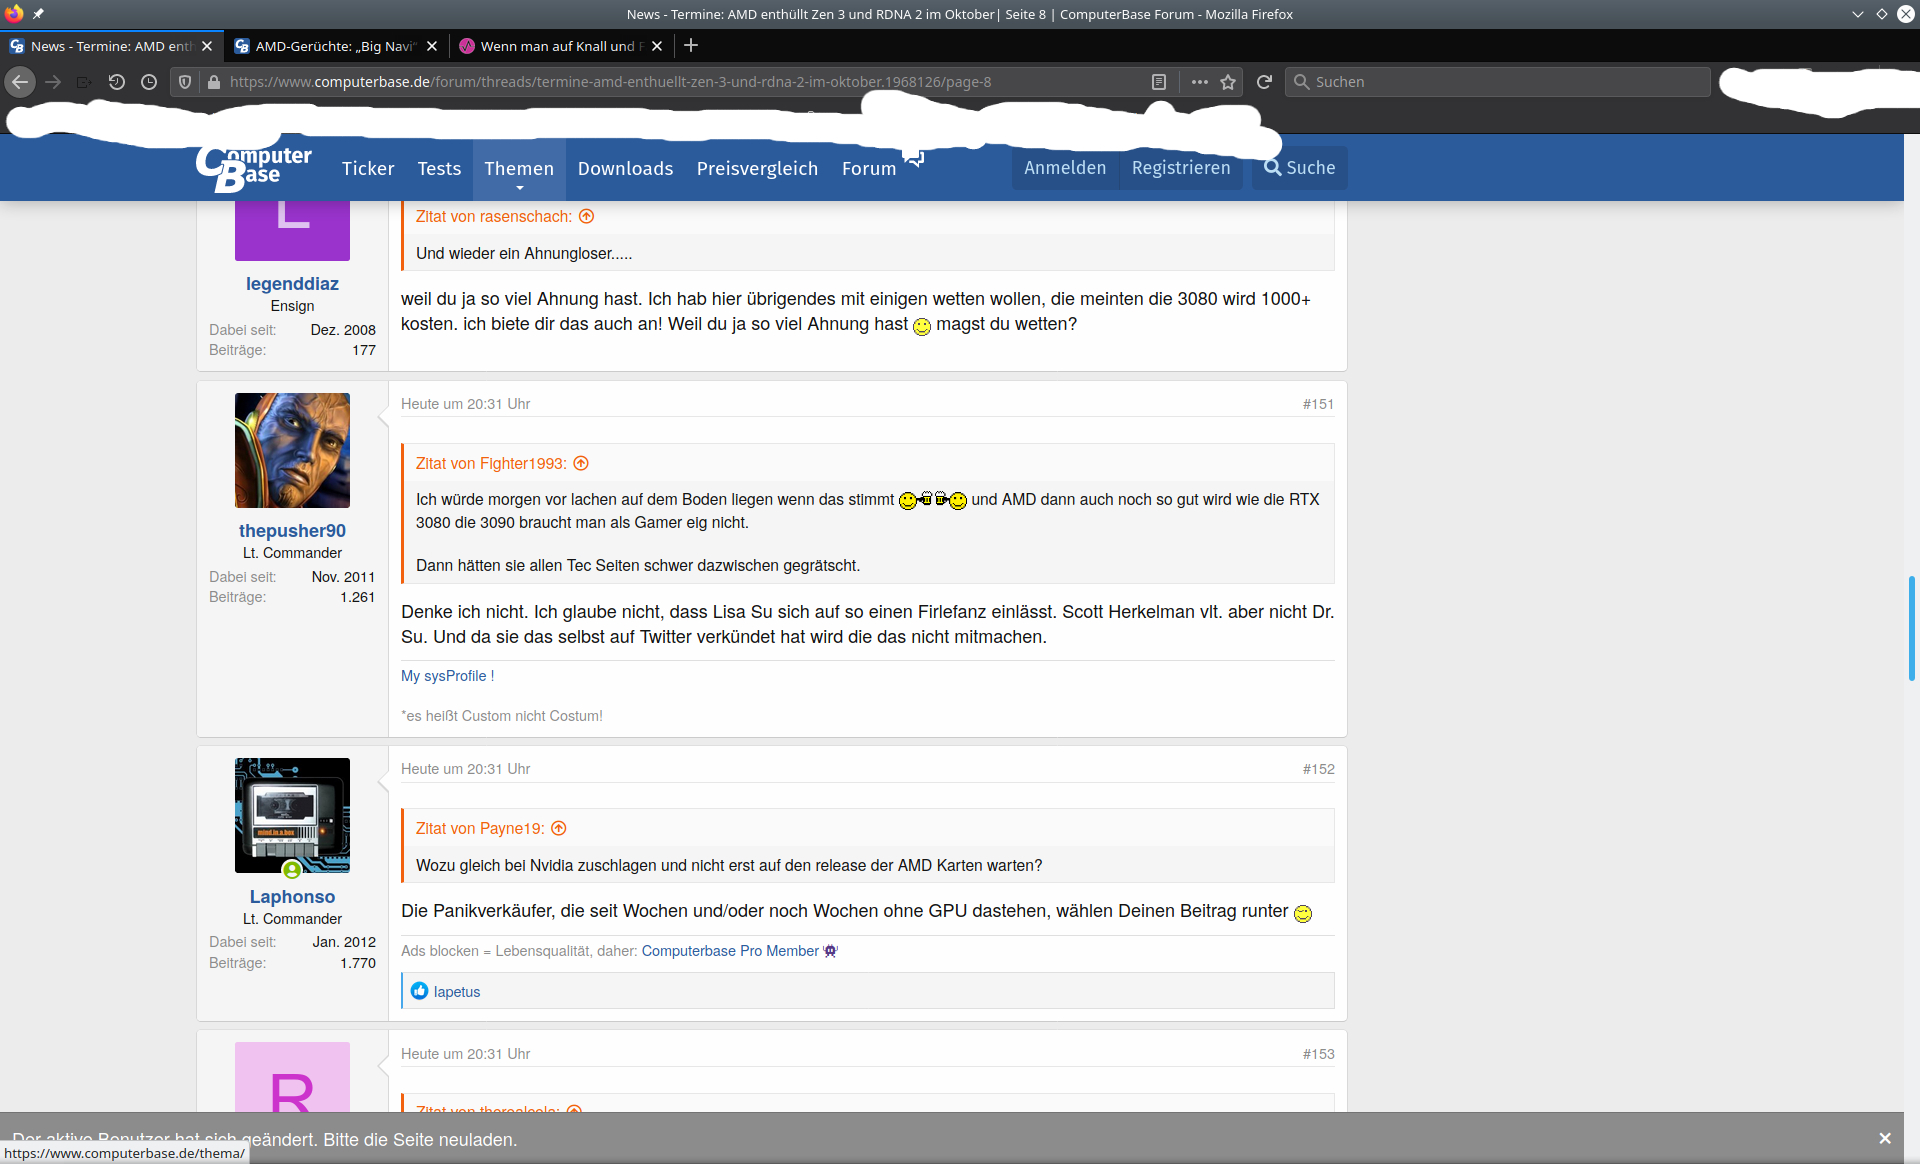This screenshot has width=1920, height=1164.
Task: Click the Registrieren button
Action: (1180, 167)
